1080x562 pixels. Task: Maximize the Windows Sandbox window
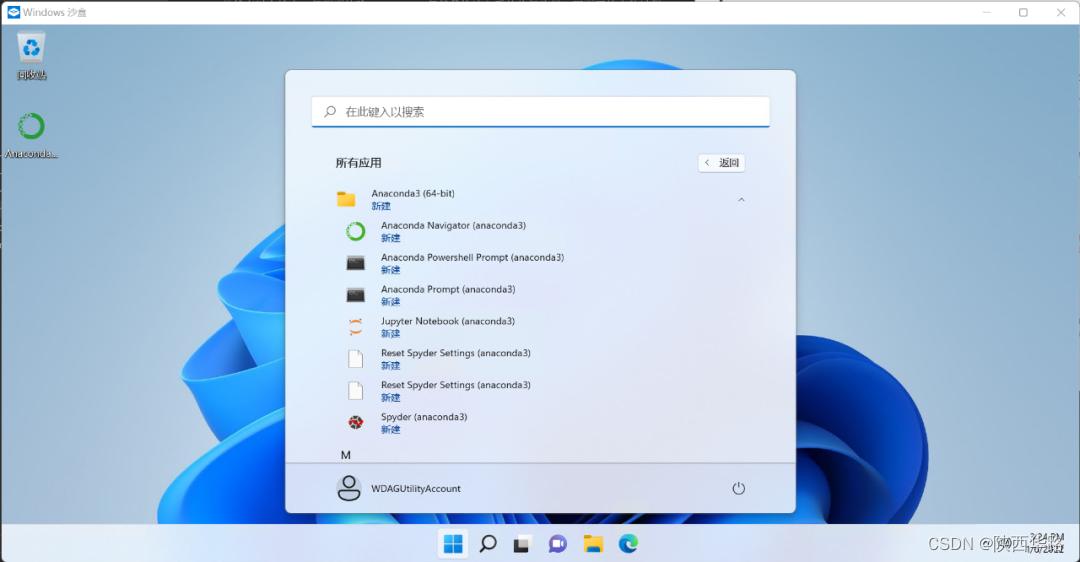click(x=1024, y=12)
